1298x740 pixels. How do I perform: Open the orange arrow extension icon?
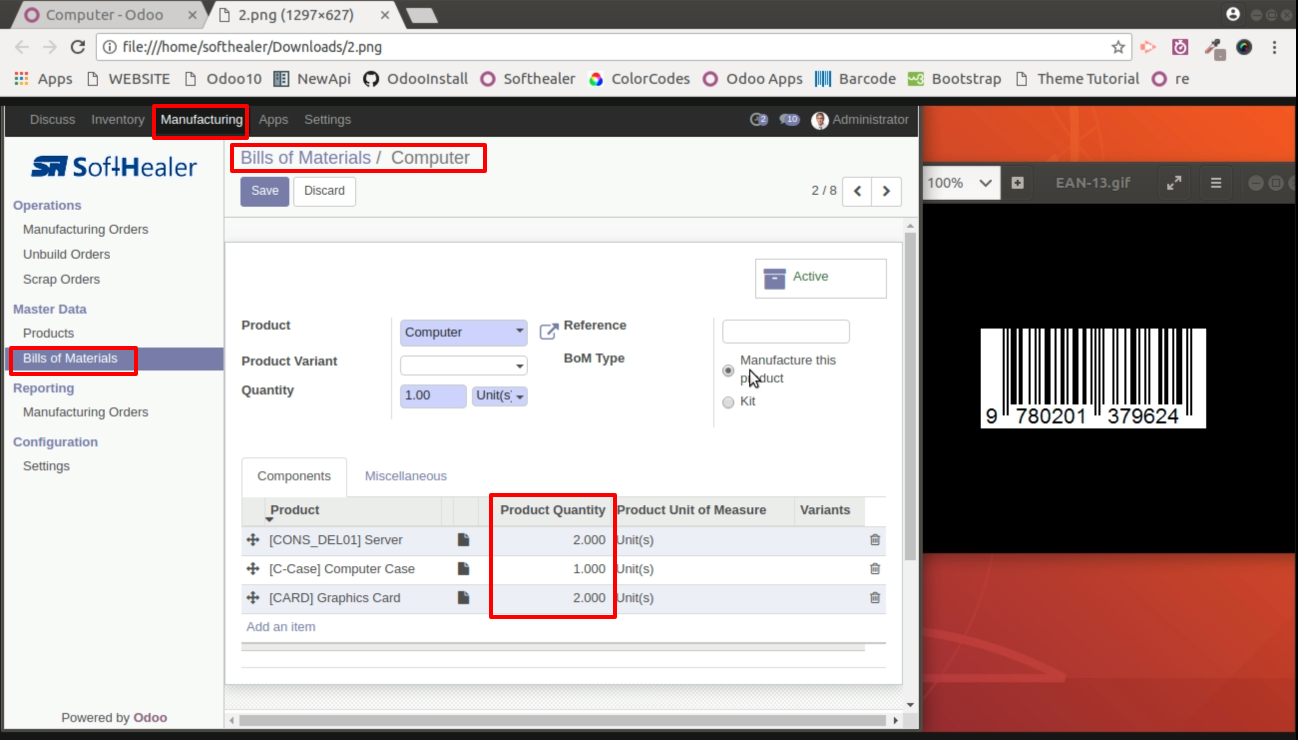[x=1149, y=47]
